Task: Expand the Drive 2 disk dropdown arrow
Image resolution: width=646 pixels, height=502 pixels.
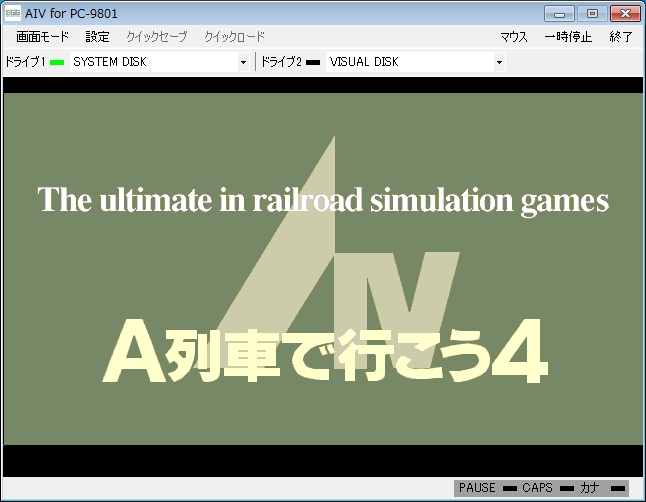Action: tap(499, 63)
